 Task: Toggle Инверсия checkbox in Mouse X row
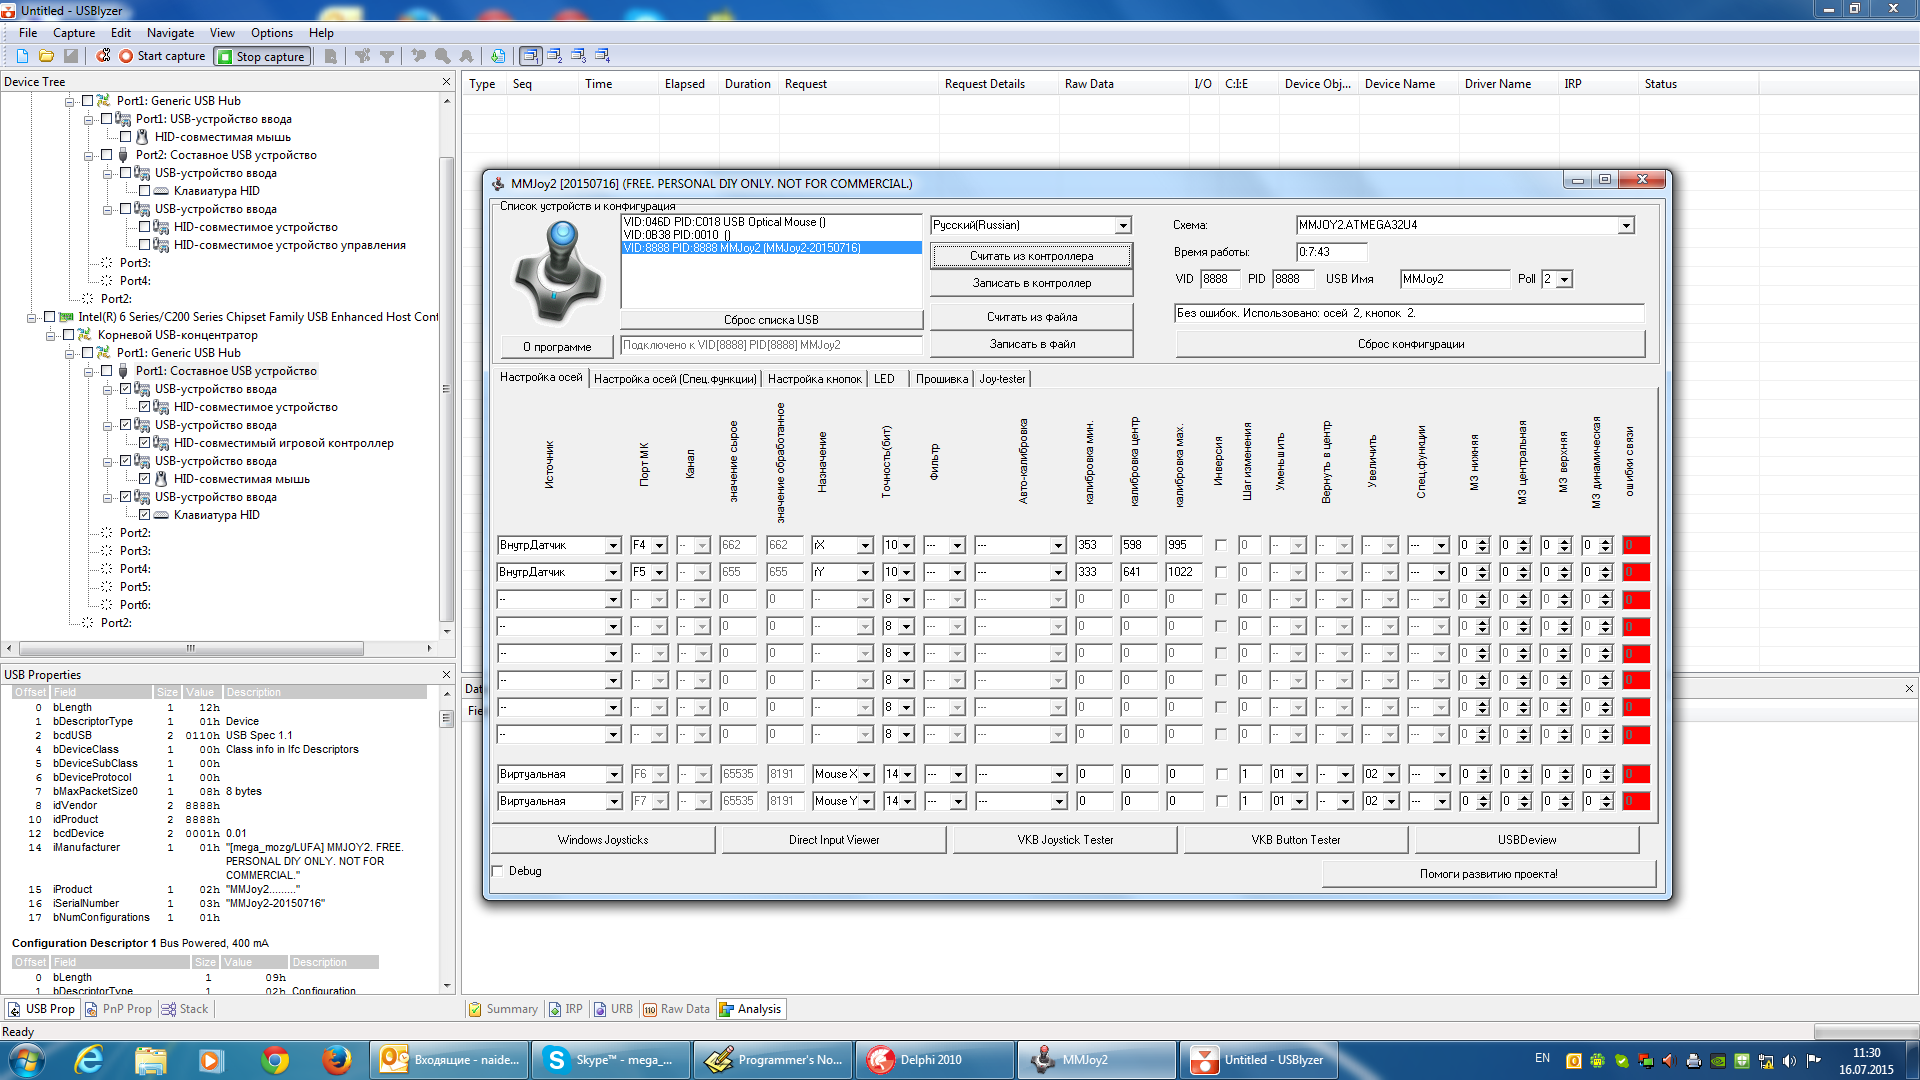[1220, 774]
